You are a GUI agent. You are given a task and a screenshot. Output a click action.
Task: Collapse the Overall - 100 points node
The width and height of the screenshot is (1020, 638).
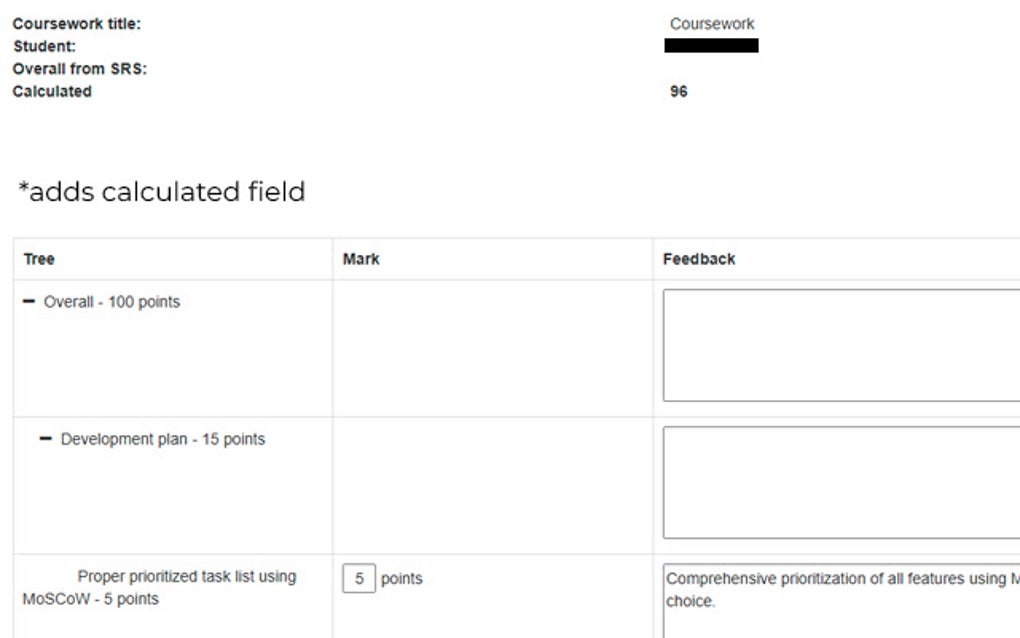click(28, 302)
